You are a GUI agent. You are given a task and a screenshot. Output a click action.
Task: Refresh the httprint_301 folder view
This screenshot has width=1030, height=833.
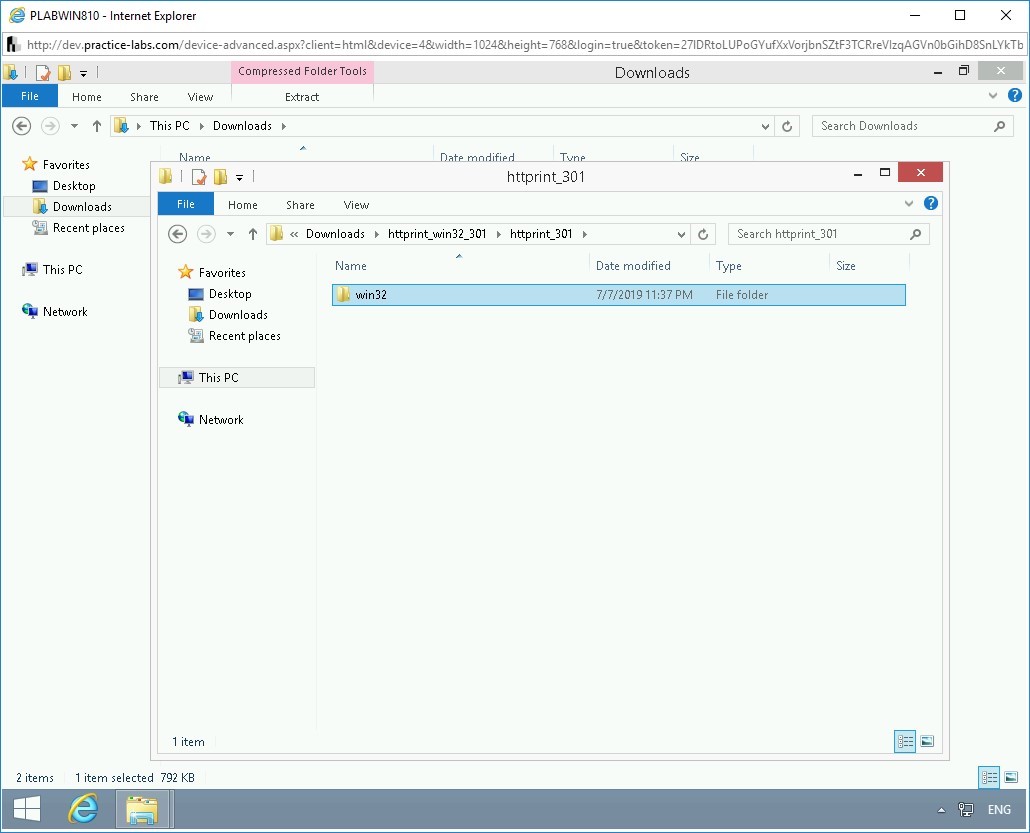[703, 234]
